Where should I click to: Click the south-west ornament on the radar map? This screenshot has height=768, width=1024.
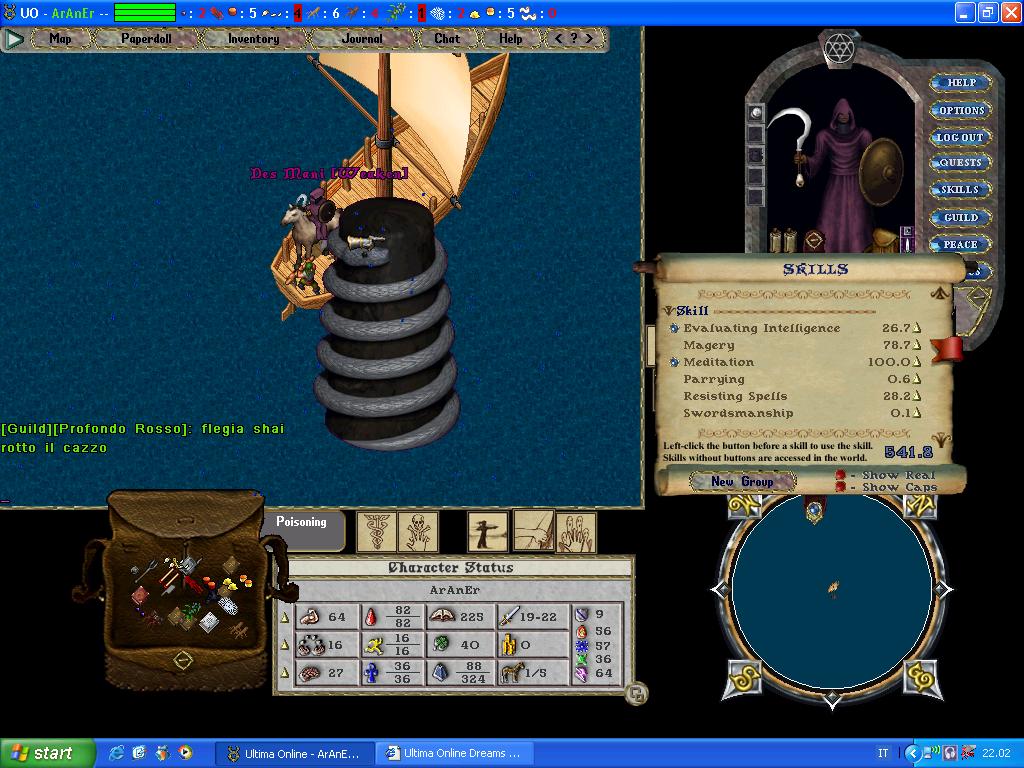745,679
